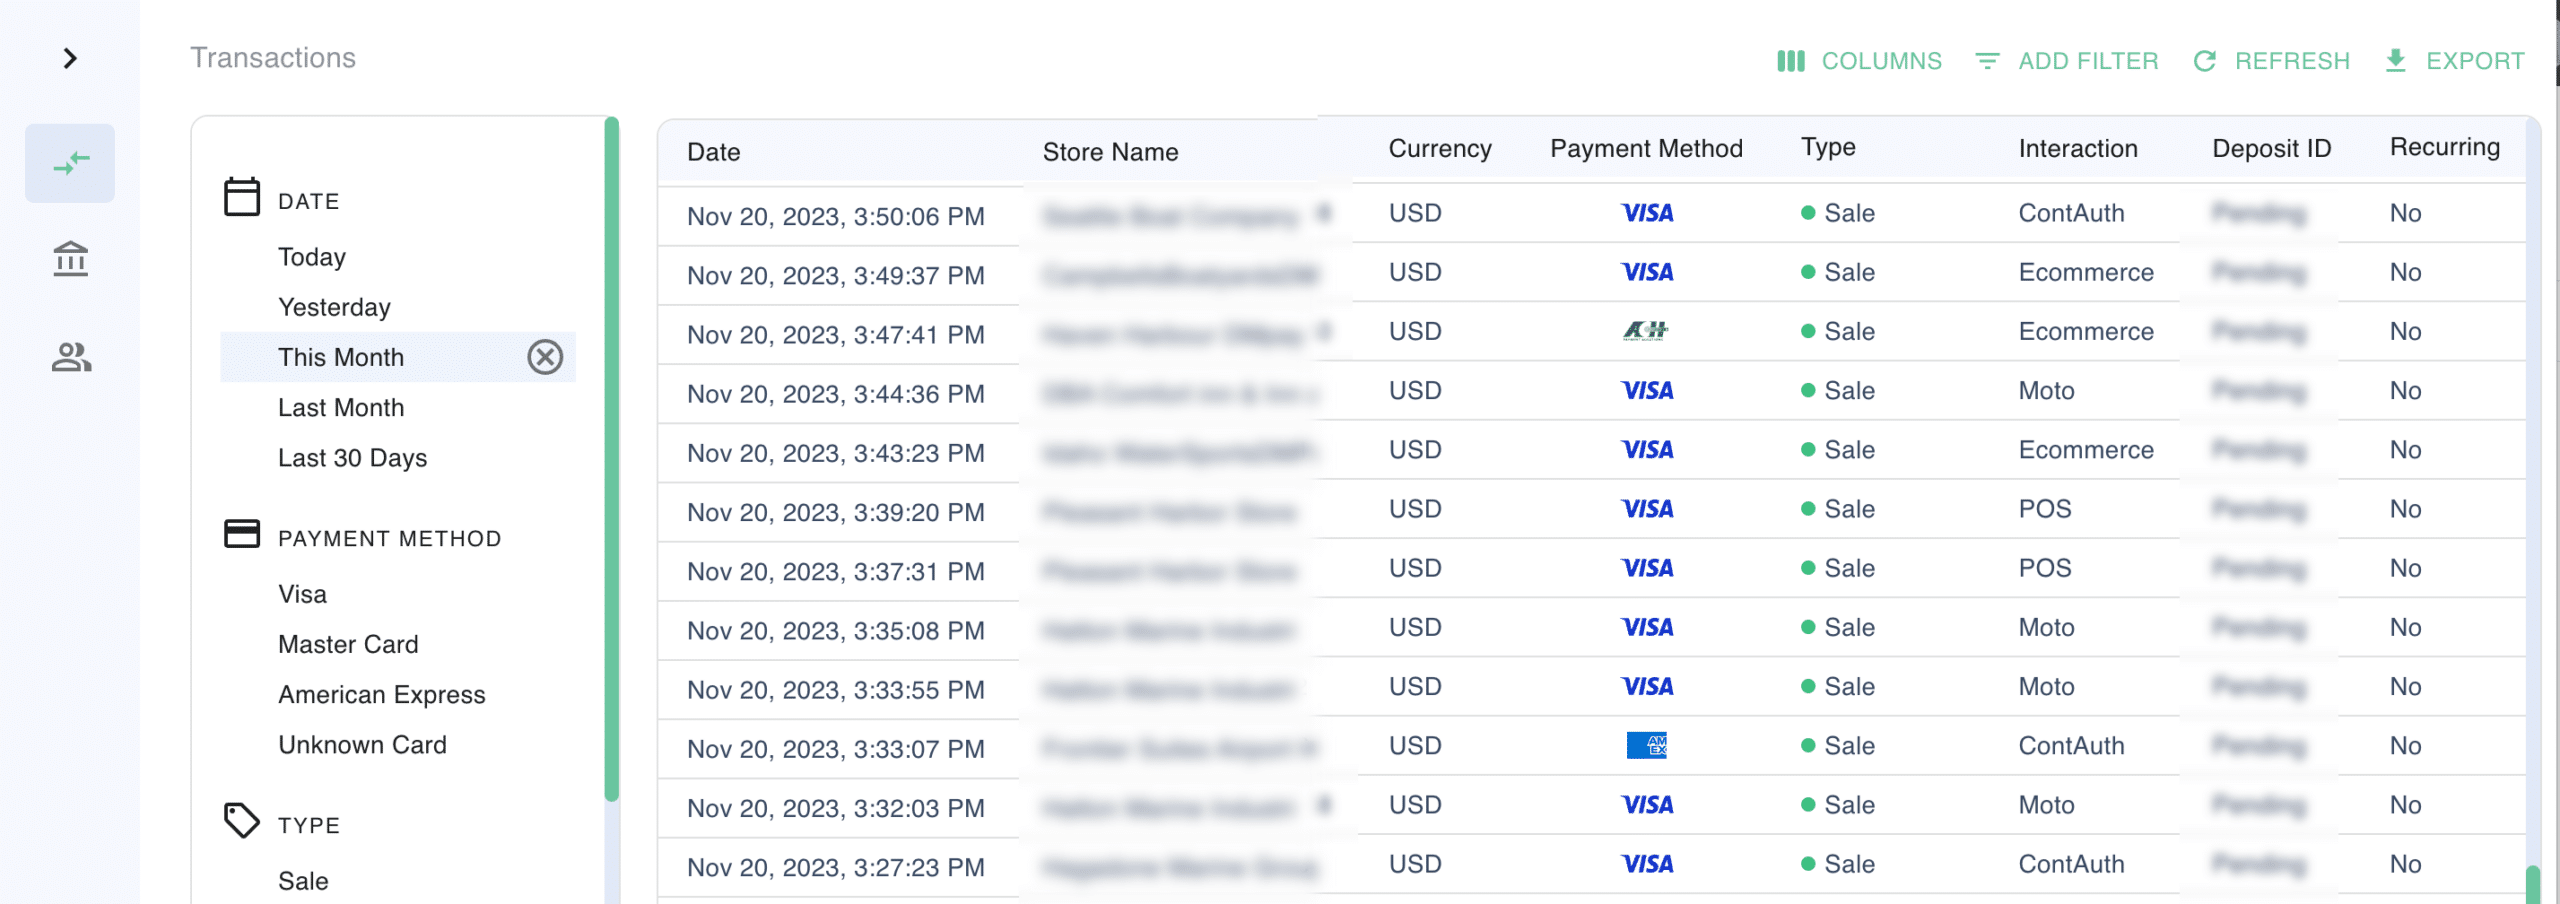Open the bank icon in the sidebar

70,259
